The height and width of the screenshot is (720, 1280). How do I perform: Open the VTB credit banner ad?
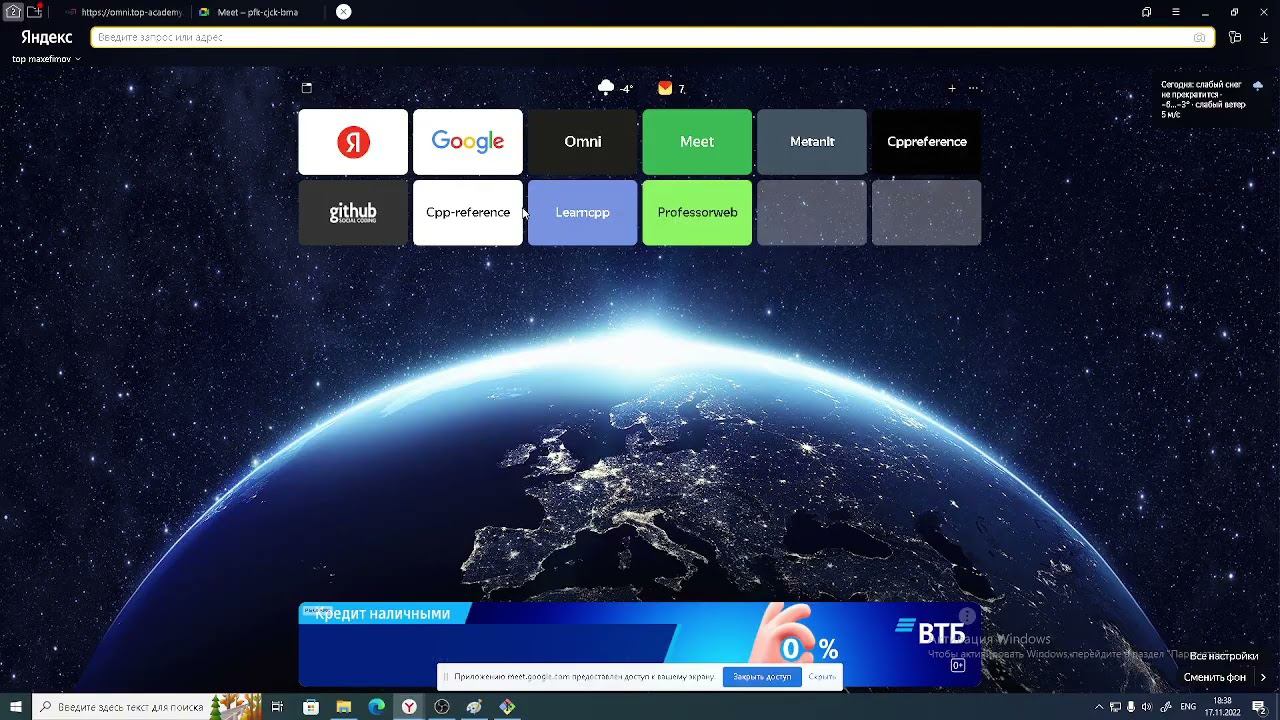640,644
